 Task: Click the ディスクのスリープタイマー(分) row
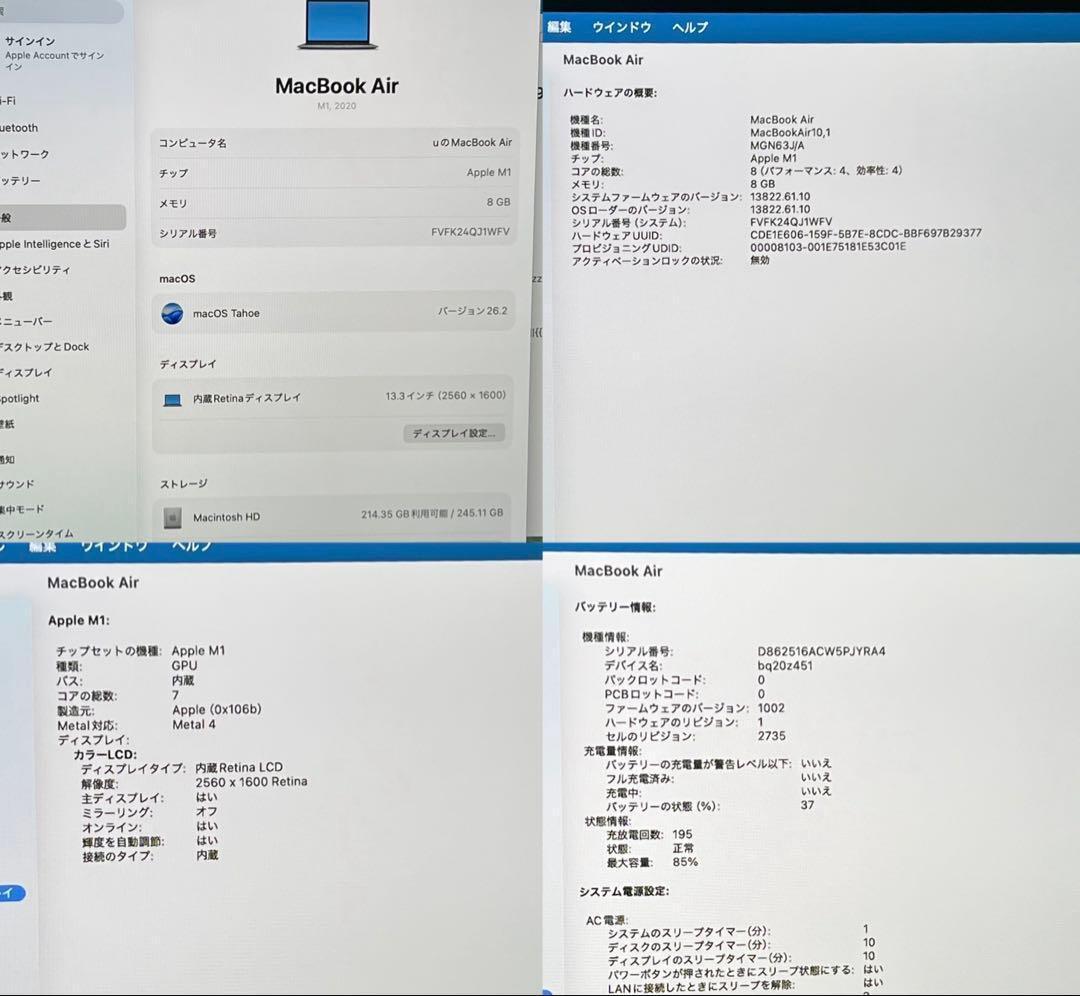pyautogui.click(x=741, y=944)
